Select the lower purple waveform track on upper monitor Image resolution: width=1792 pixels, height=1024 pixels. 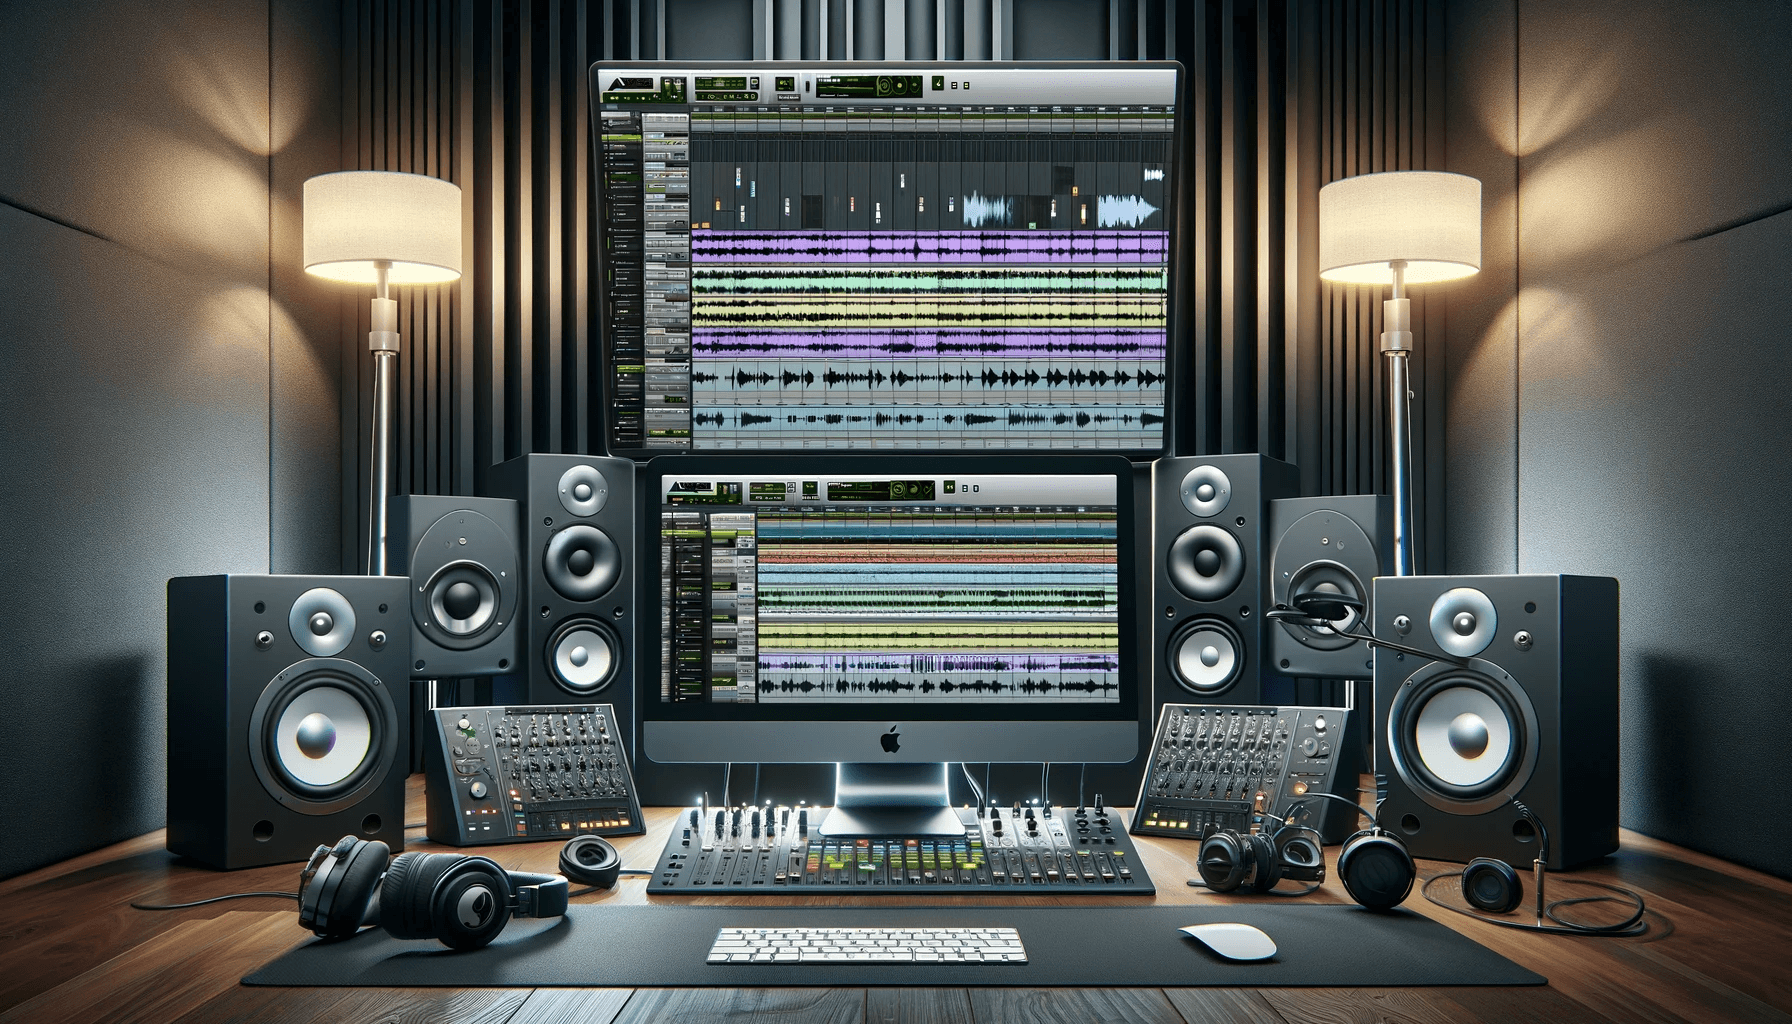click(x=930, y=344)
